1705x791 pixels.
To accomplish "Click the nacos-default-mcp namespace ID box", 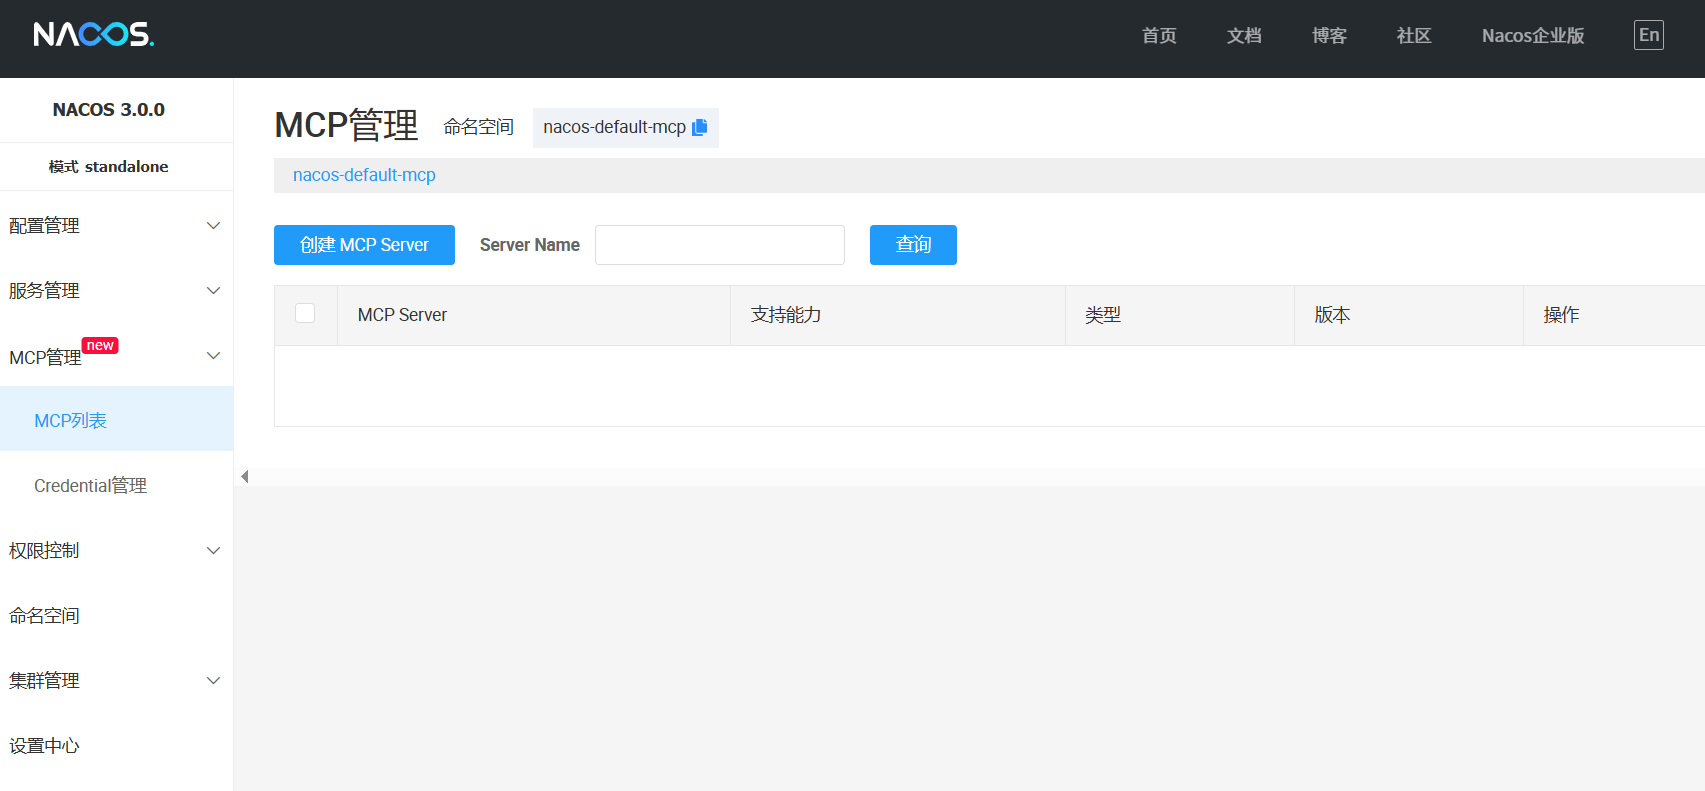I will tap(625, 127).
